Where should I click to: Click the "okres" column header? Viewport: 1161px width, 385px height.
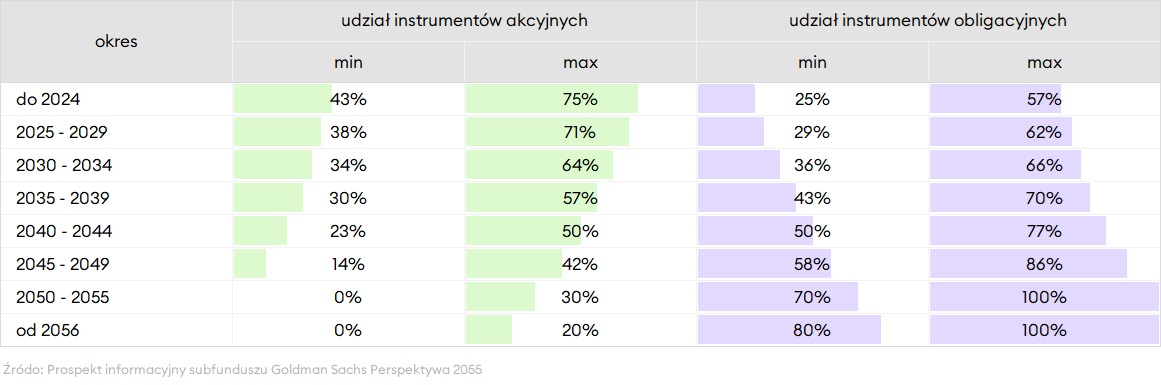(x=116, y=41)
